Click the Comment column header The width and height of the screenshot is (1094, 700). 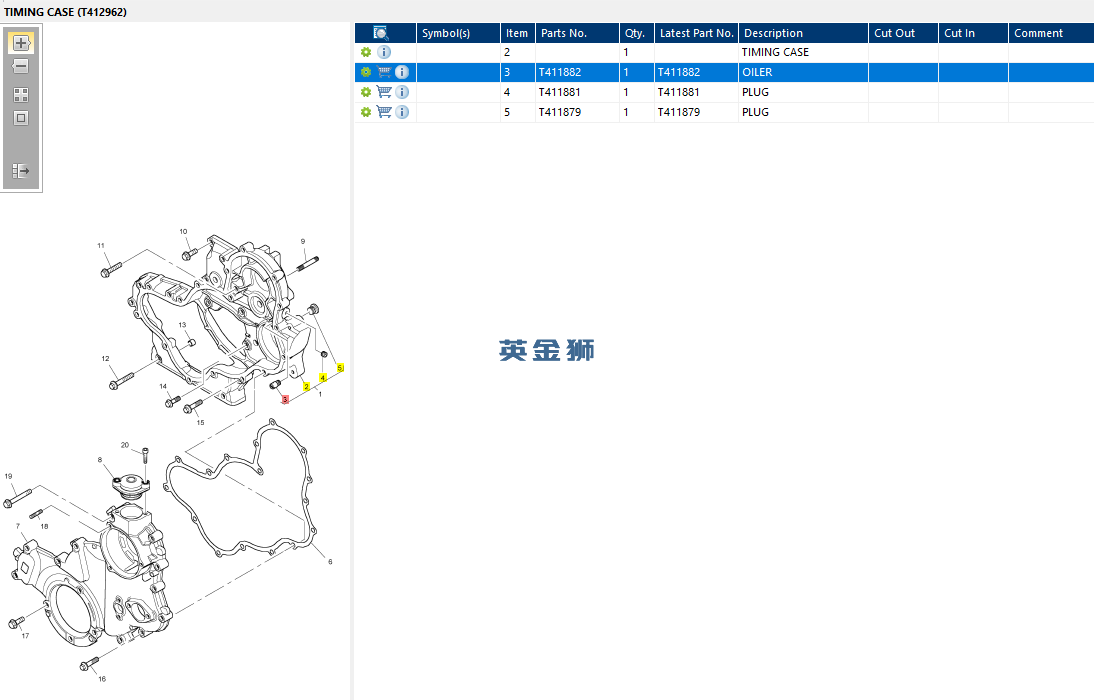tap(1051, 33)
